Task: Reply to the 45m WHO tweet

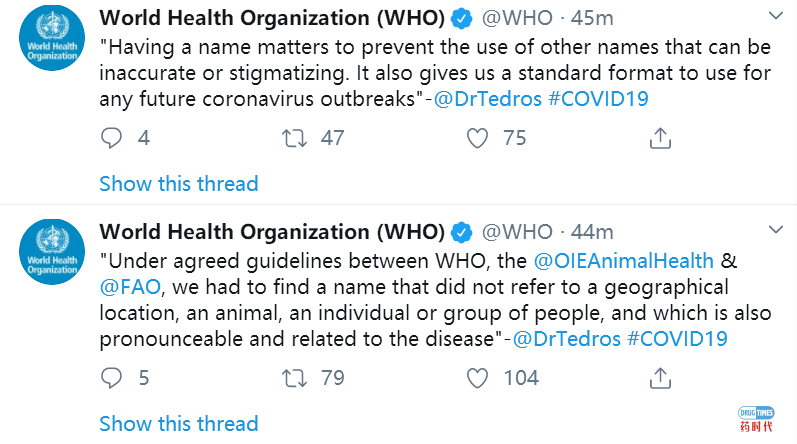Action: click(x=111, y=138)
